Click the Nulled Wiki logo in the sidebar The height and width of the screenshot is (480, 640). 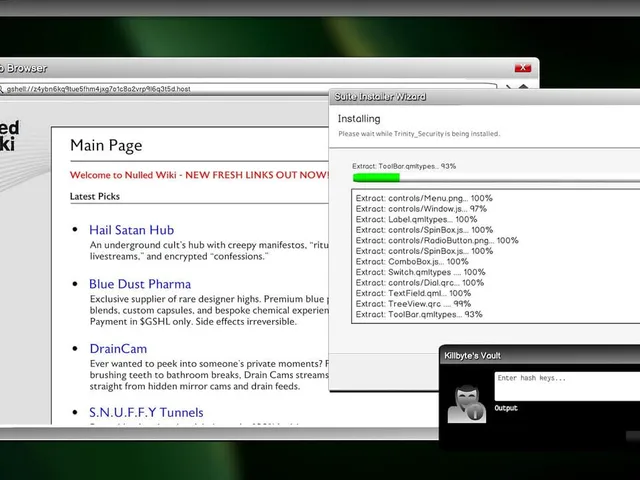point(9,136)
